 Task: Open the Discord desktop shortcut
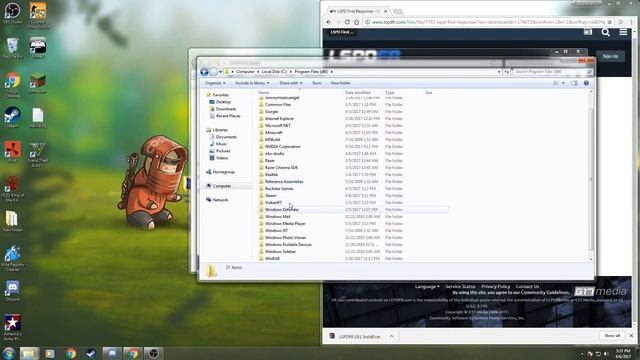tap(12, 291)
